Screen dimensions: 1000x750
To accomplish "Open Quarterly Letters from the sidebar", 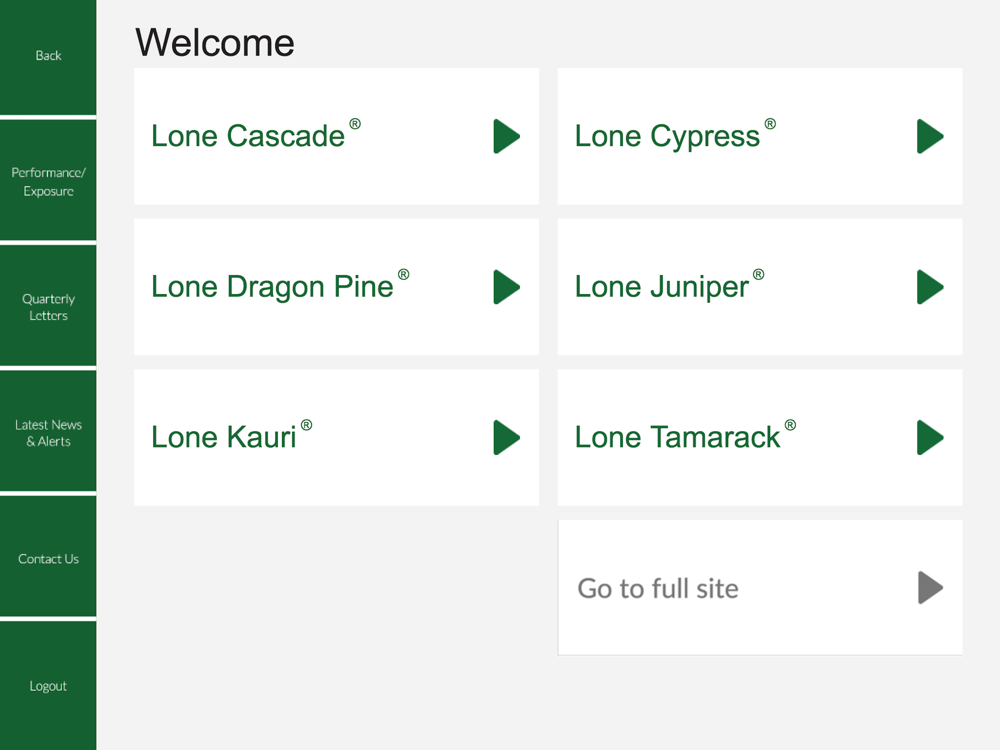I will 48,306.
